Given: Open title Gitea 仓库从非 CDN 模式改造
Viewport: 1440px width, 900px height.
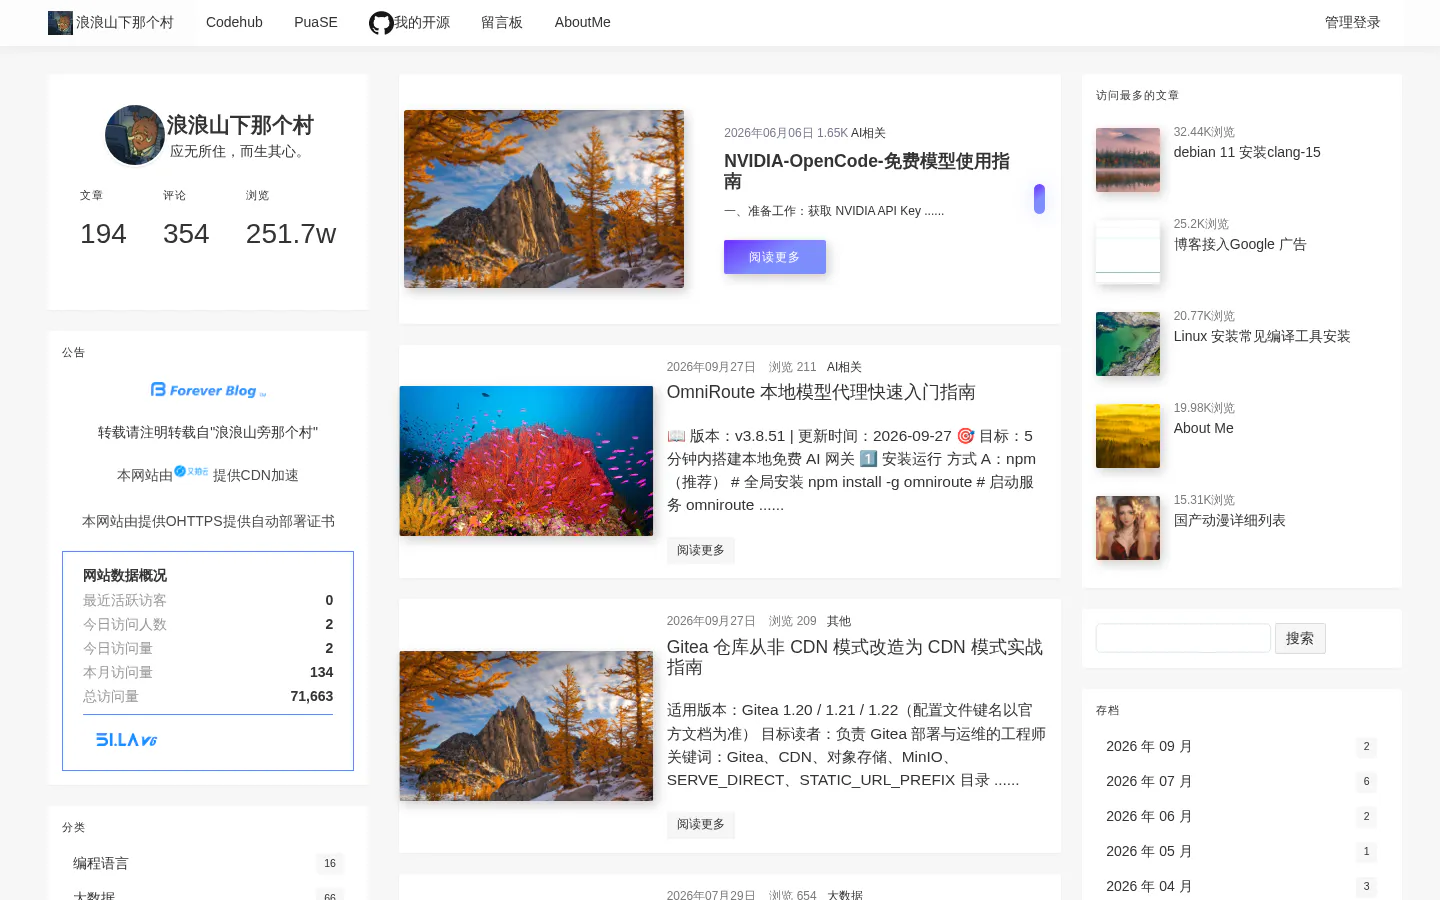Looking at the screenshot, I should click(856, 657).
